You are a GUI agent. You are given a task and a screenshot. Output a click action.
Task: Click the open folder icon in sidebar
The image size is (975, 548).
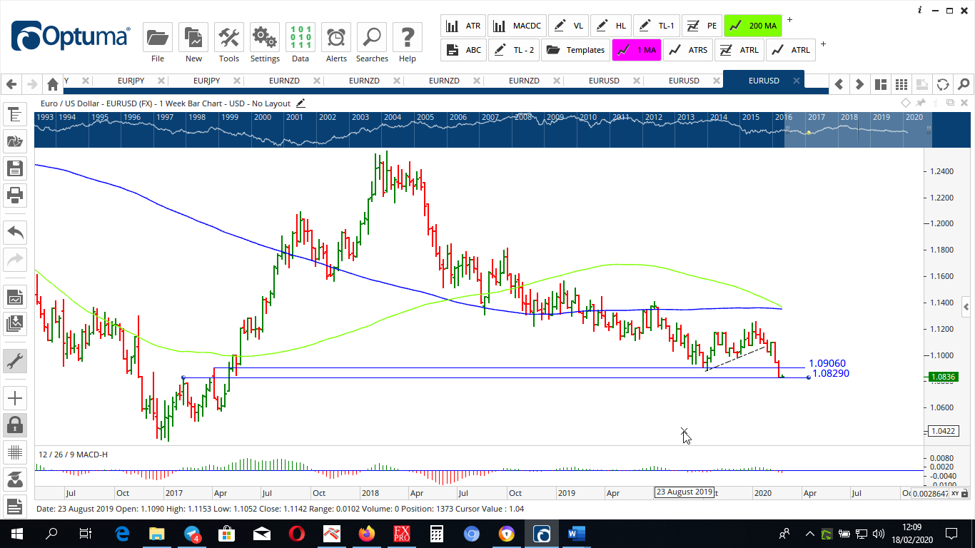pos(15,142)
